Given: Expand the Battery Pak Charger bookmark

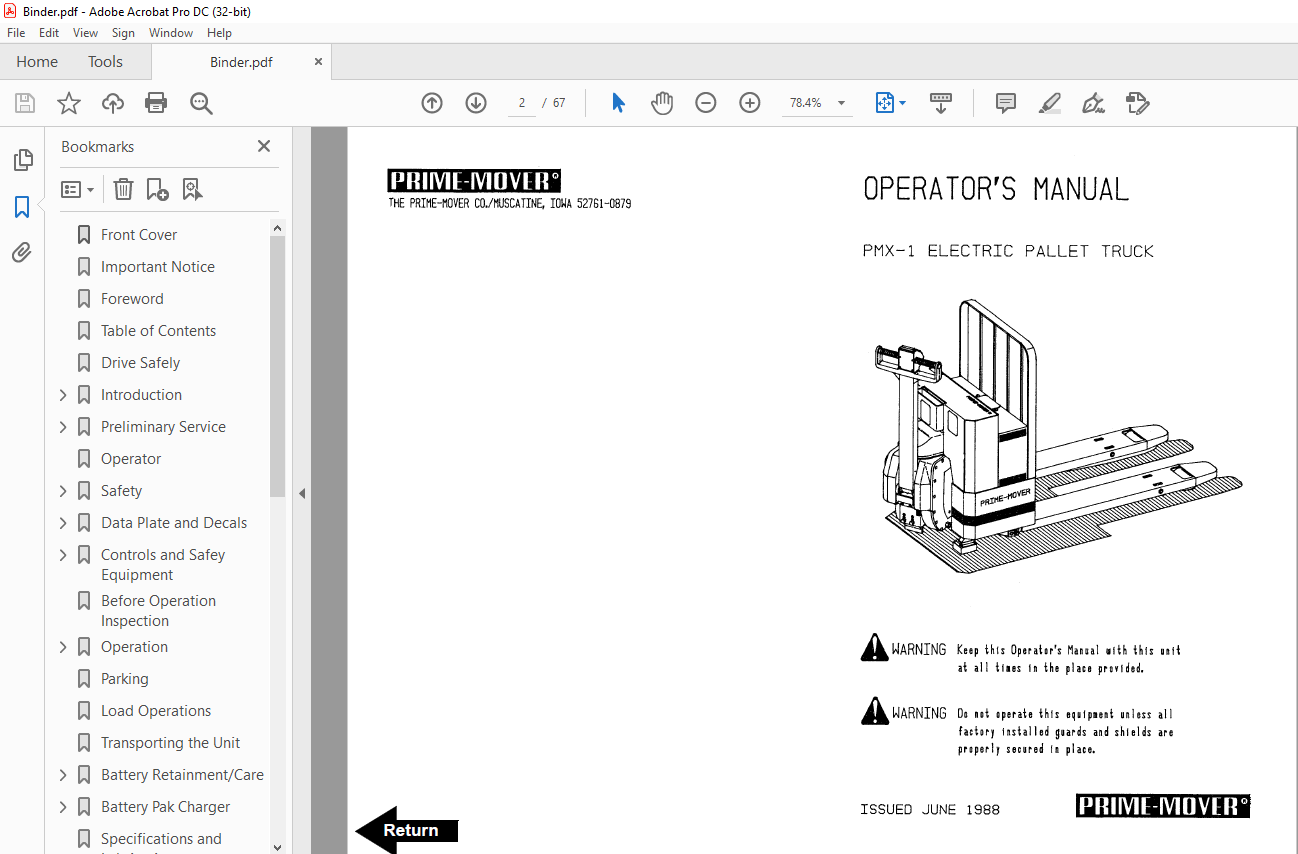Looking at the screenshot, I should coord(64,807).
